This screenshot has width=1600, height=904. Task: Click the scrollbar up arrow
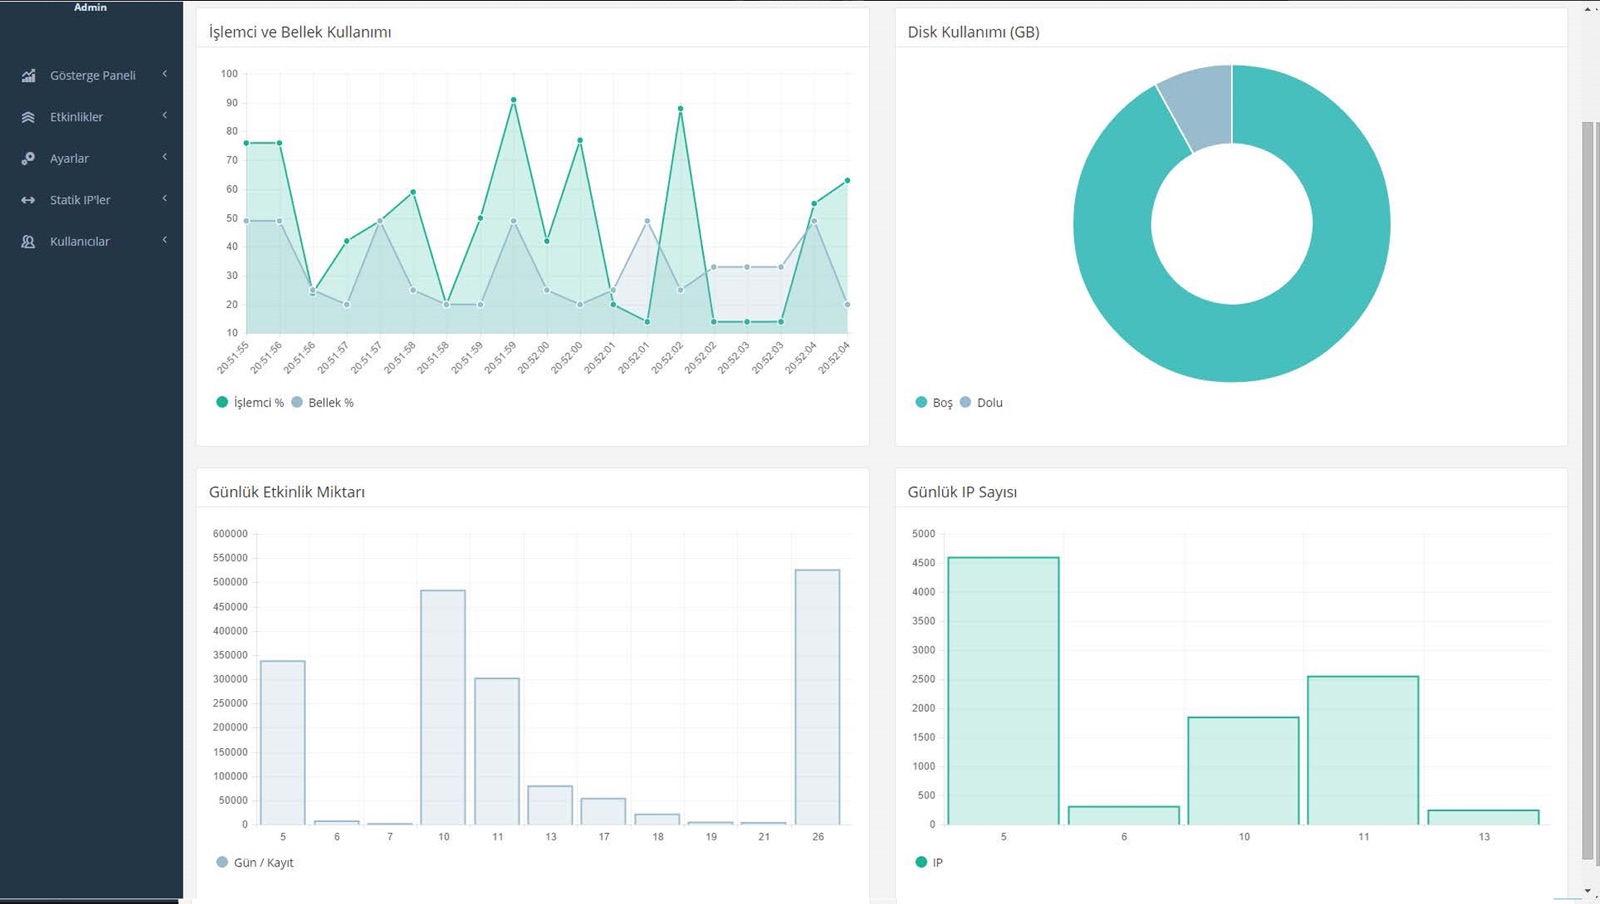[x=1588, y=9]
